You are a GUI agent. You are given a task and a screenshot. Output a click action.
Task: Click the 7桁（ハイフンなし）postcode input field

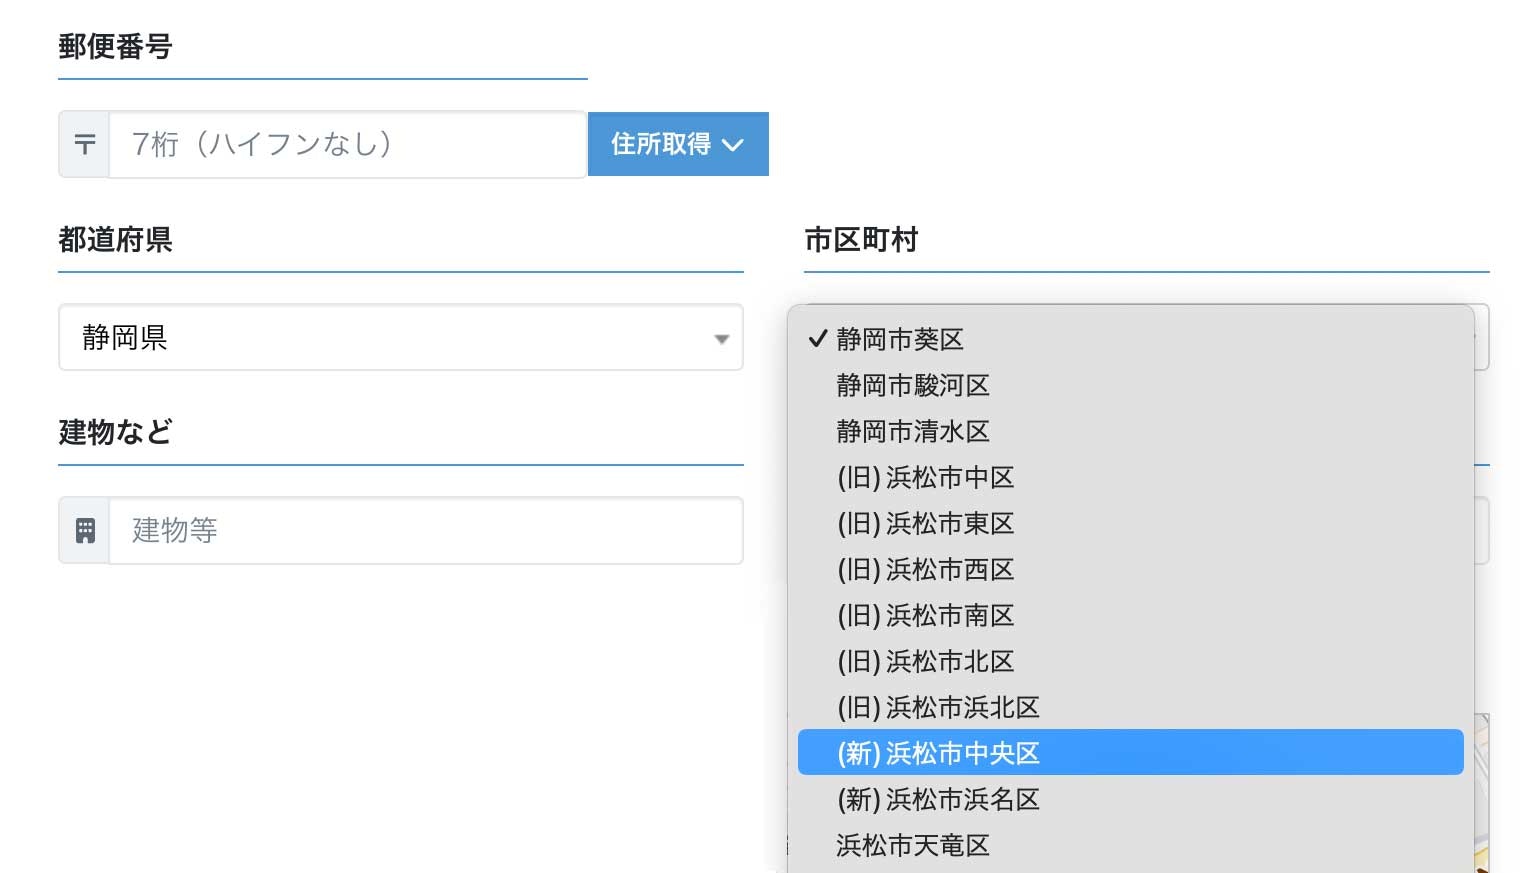pos(347,144)
